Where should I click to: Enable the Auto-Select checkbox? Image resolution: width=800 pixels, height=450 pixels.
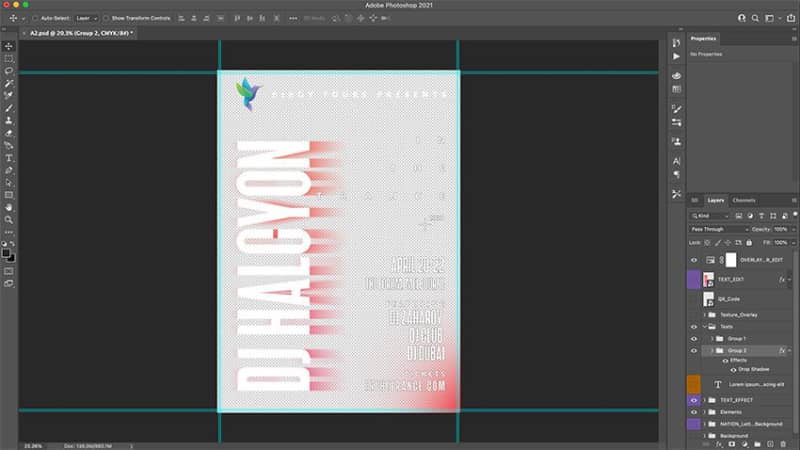35,18
